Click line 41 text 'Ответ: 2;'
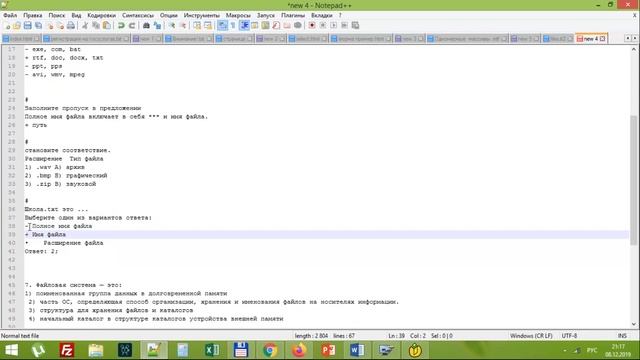This screenshot has width=640, height=360. 42,251
